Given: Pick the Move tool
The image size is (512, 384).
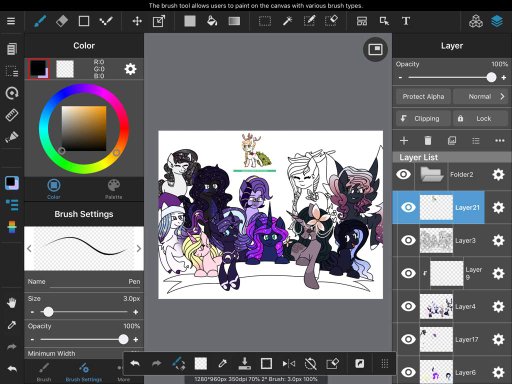Looking at the screenshot, I should tap(137, 21).
